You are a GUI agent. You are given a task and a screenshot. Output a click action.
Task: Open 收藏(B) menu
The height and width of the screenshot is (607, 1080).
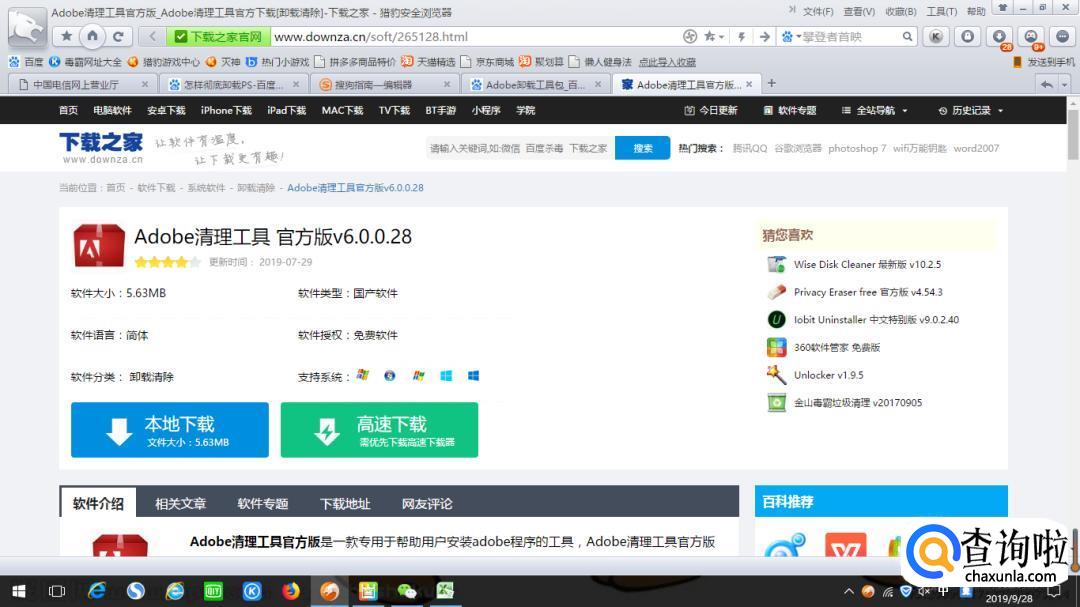point(901,12)
